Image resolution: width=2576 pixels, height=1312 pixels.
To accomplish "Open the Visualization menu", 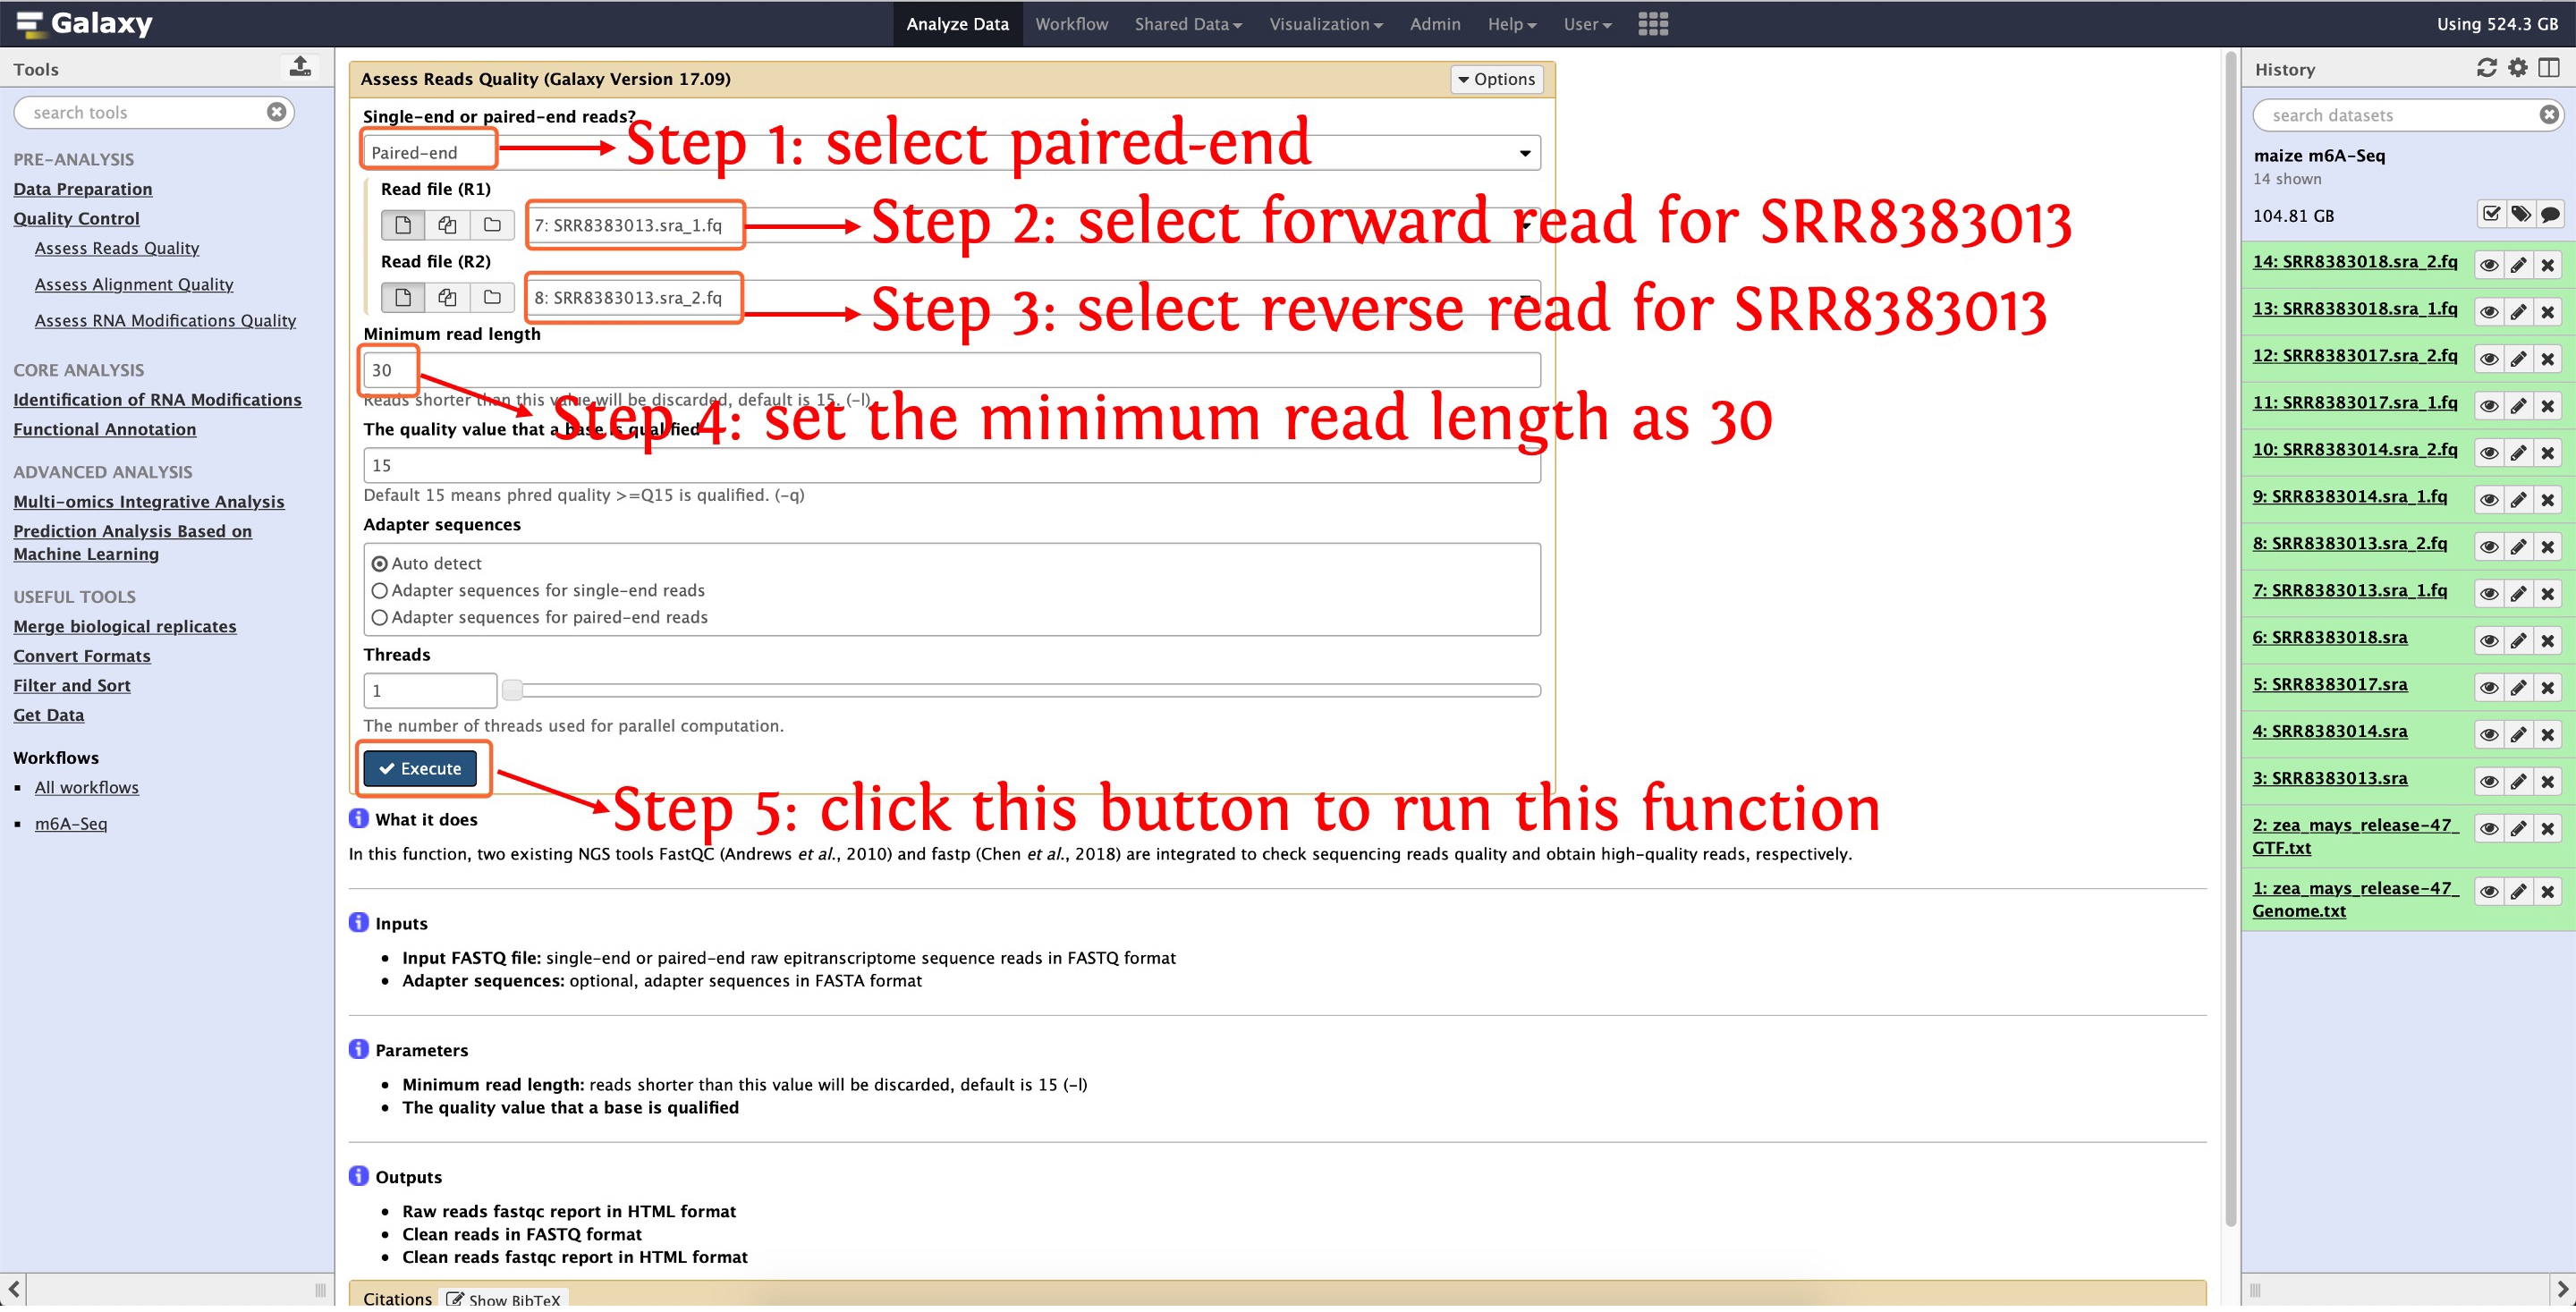I will pyautogui.click(x=1325, y=24).
